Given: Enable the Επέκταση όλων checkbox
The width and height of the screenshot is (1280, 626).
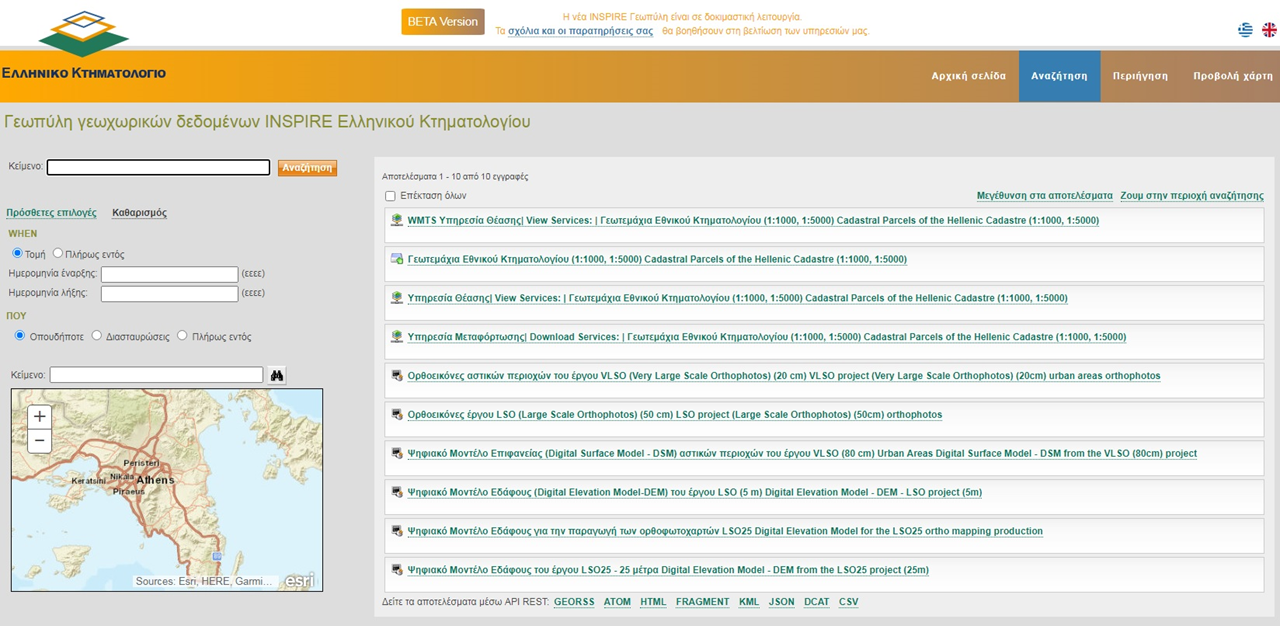Looking at the screenshot, I should pyautogui.click(x=391, y=196).
